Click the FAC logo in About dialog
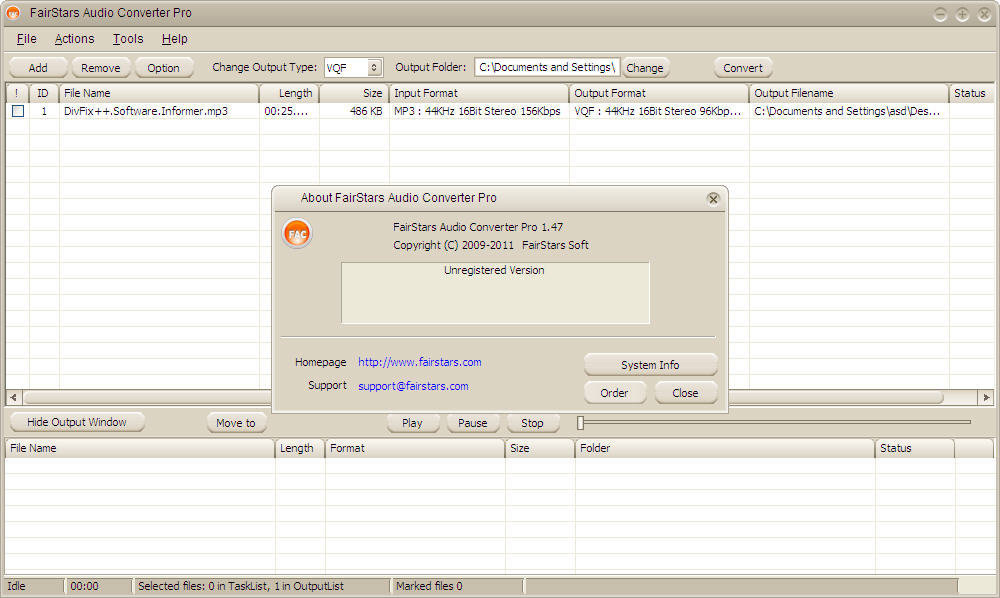Screen dimensions: 1000x598 click(297, 233)
